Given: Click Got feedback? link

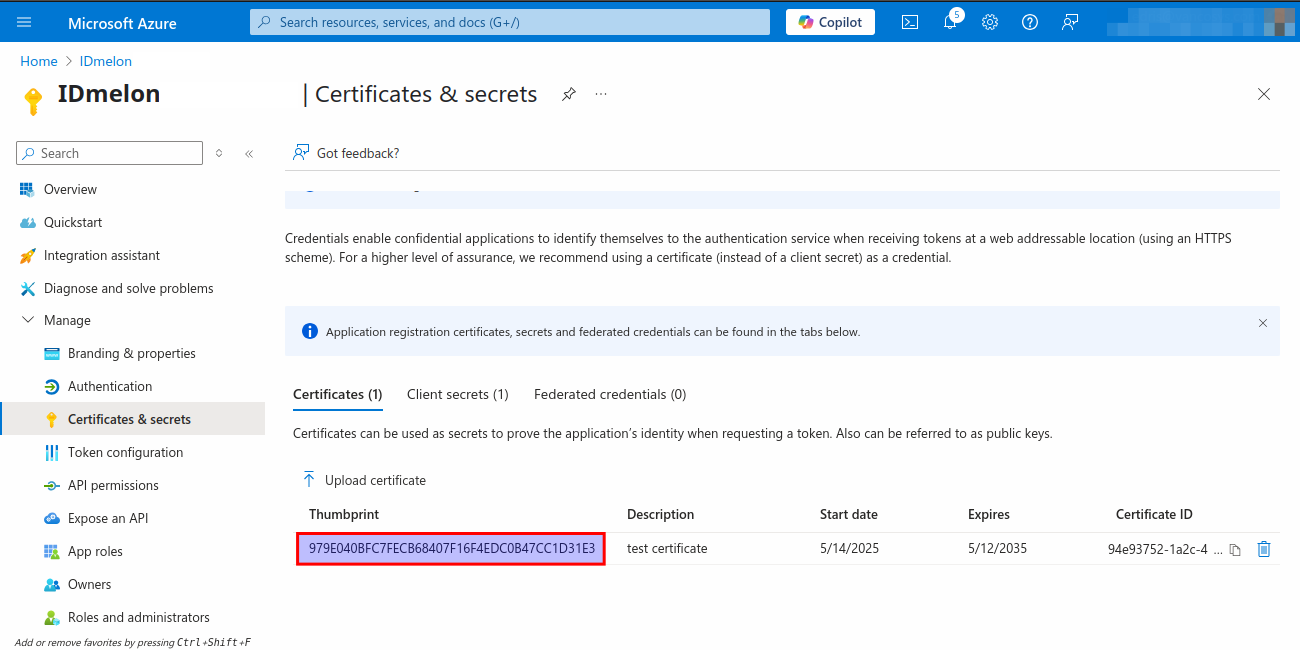Looking at the screenshot, I should tap(346, 153).
